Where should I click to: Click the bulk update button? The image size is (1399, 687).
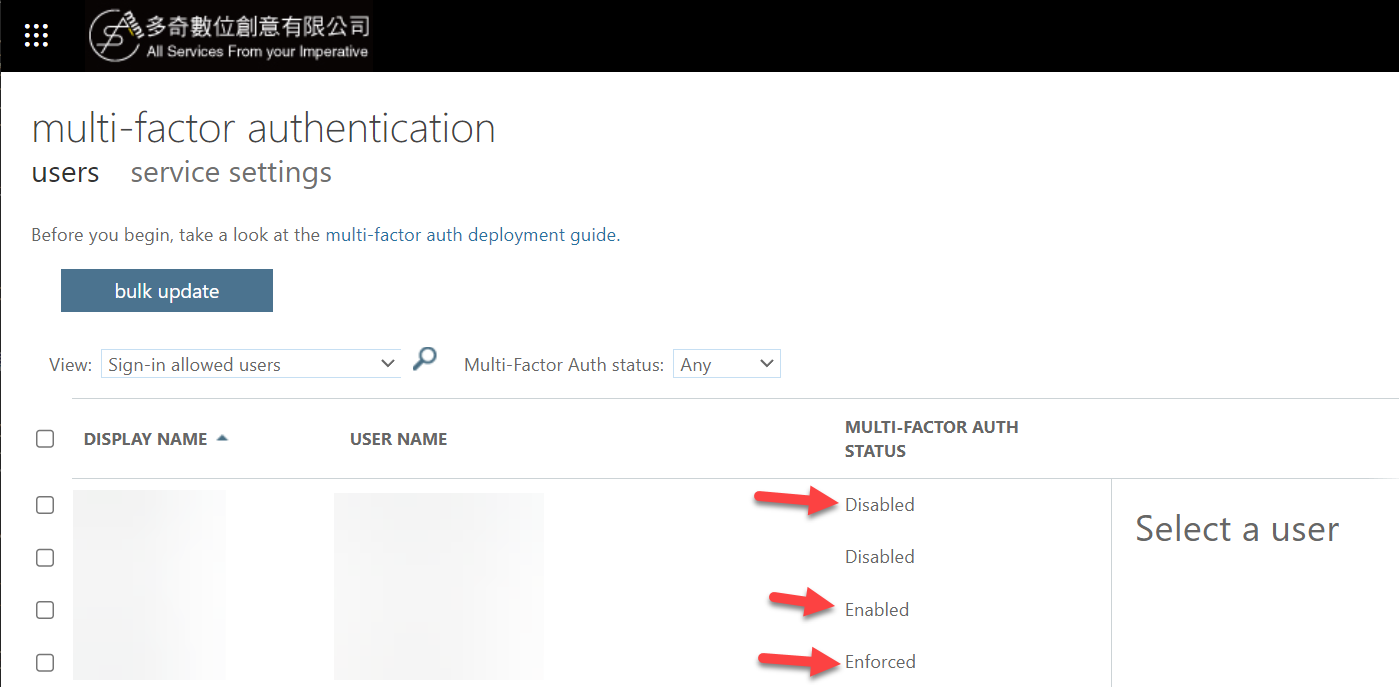tap(167, 291)
